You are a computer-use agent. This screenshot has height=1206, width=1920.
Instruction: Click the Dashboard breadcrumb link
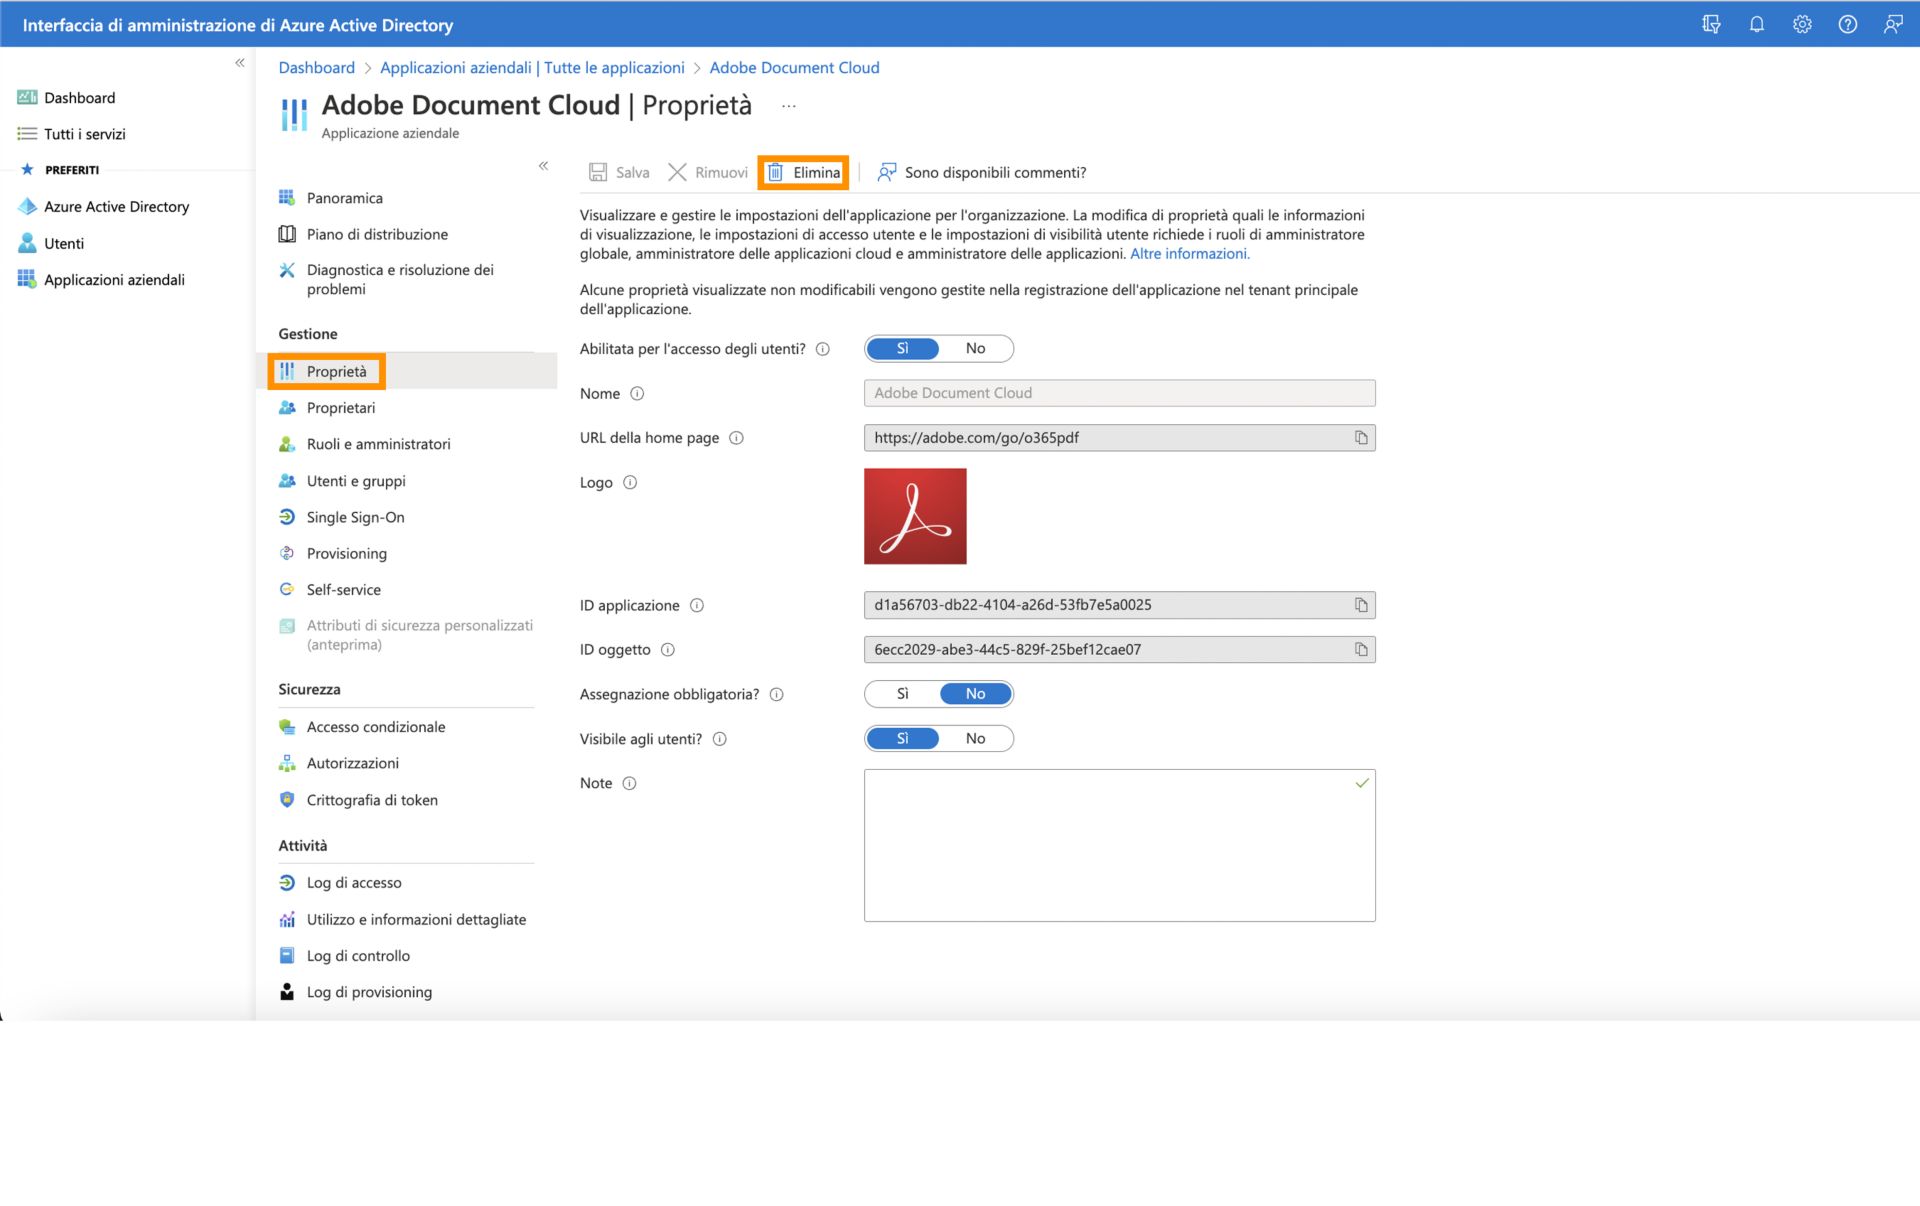click(316, 68)
